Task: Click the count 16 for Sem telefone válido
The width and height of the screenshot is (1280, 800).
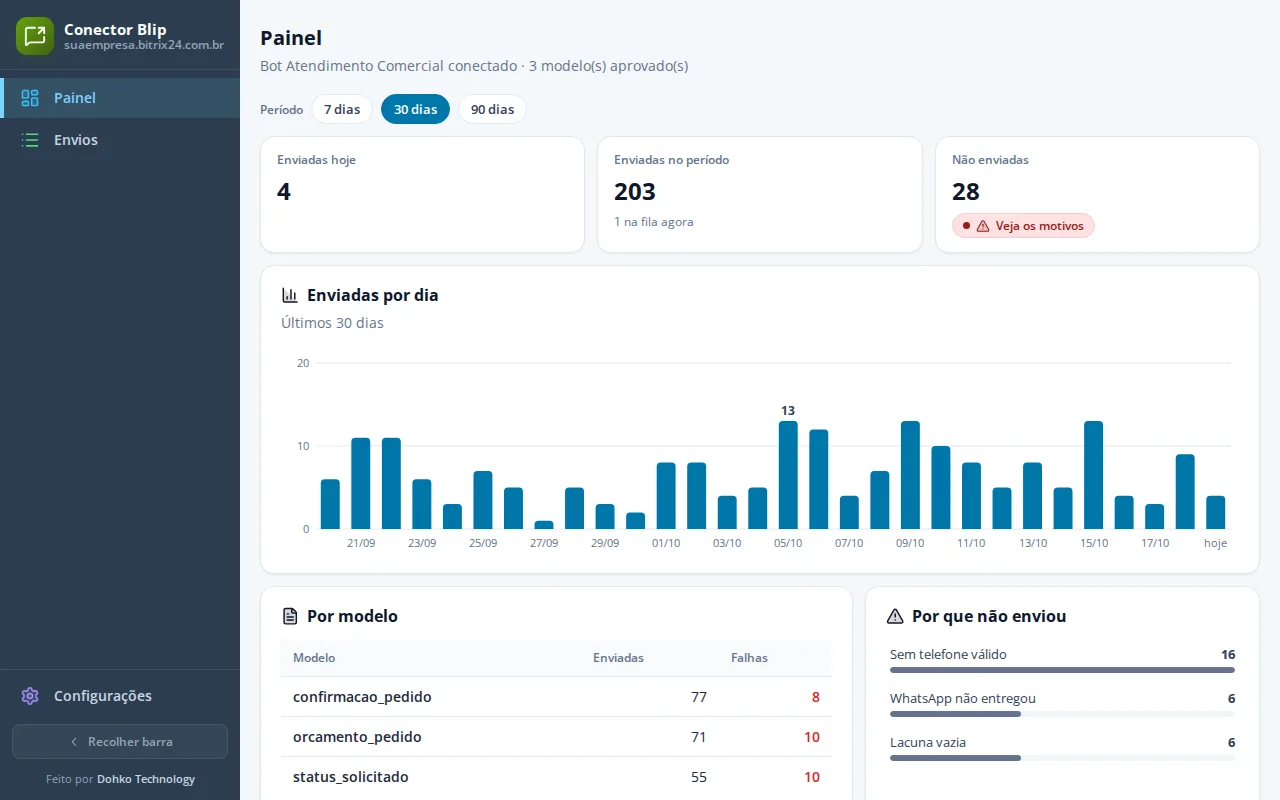Action: (x=1228, y=654)
